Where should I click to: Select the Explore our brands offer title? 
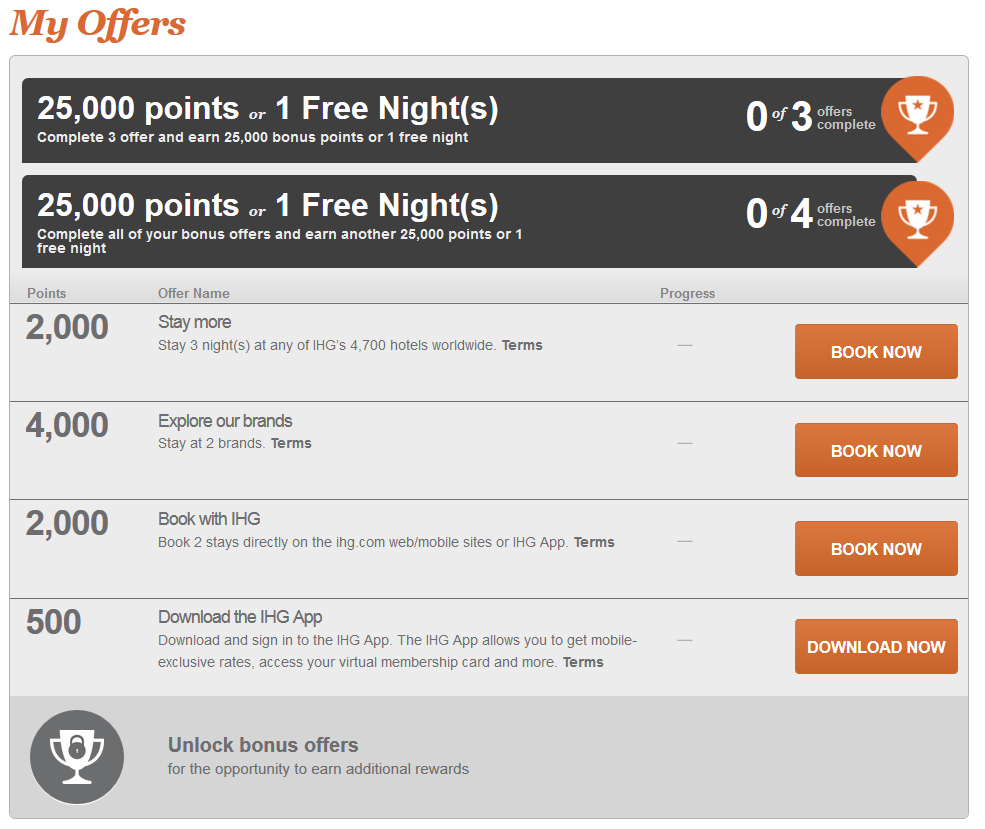(225, 421)
